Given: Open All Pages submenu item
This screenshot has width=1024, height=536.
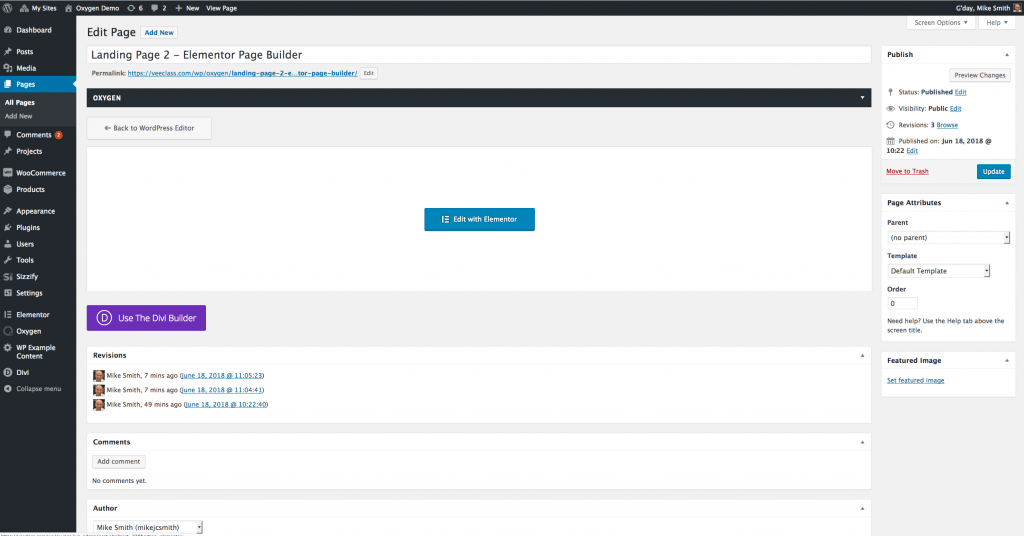Looking at the screenshot, I should coord(20,102).
